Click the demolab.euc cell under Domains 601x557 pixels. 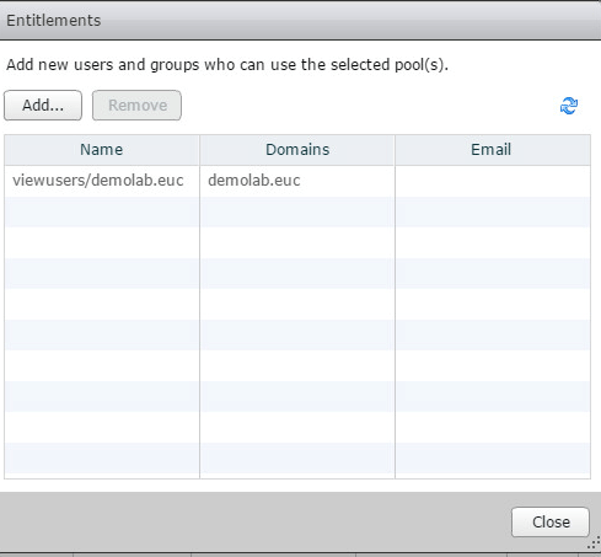click(x=254, y=181)
